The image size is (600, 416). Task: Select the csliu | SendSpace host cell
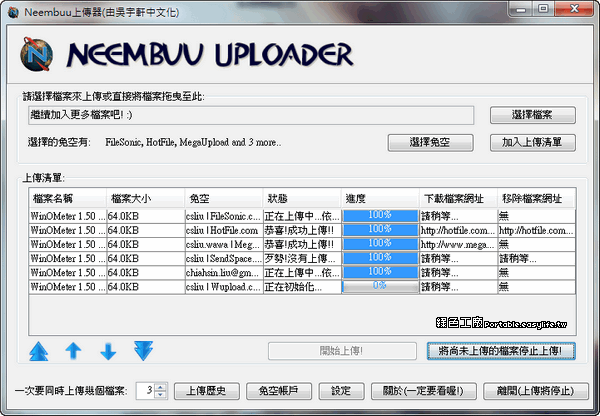(224, 259)
